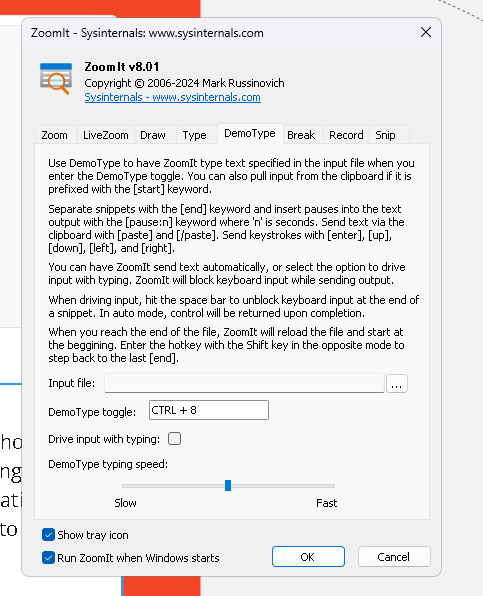Image resolution: width=483 pixels, height=596 pixels.
Task: Focus the DemoType toggle hotkey field
Action: coord(209,410)
